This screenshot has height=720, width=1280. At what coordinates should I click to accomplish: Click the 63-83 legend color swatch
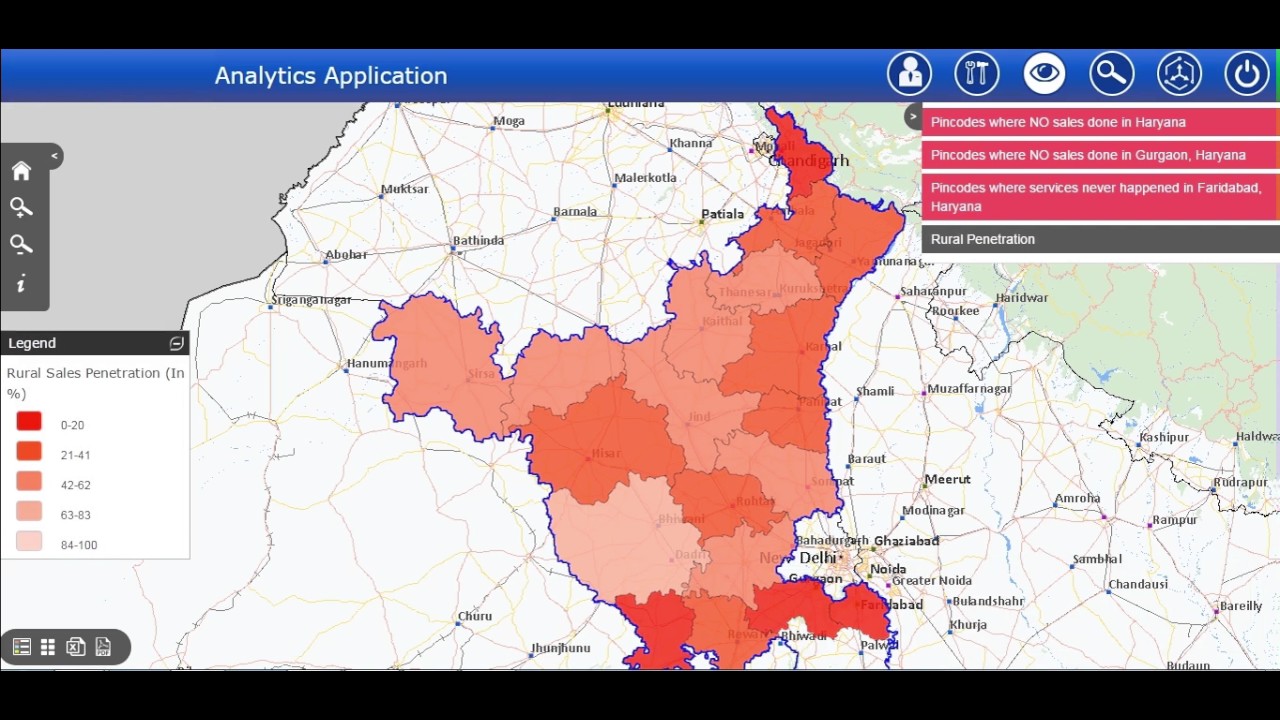point(29,512)
